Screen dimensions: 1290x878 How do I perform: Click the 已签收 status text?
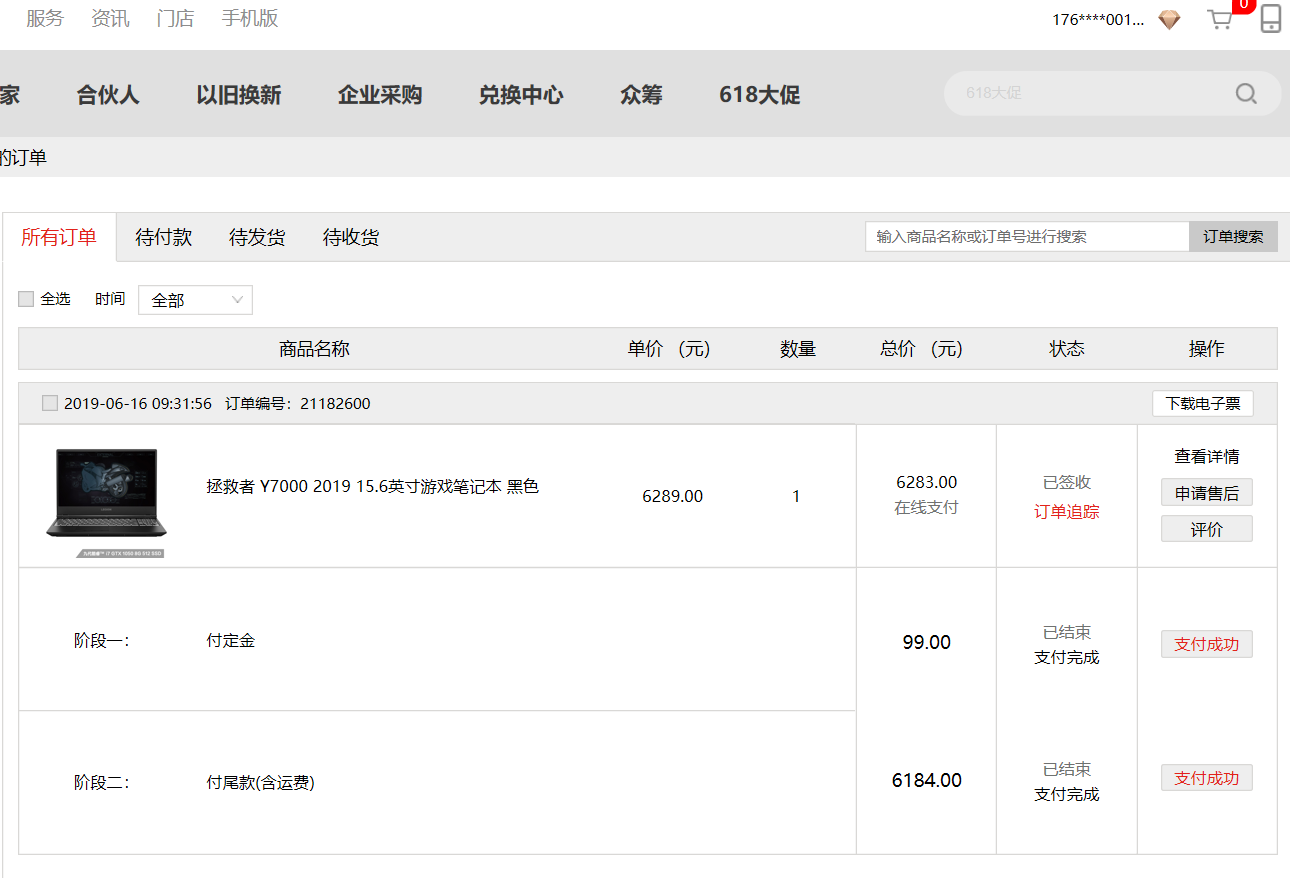click(1067, 482)
